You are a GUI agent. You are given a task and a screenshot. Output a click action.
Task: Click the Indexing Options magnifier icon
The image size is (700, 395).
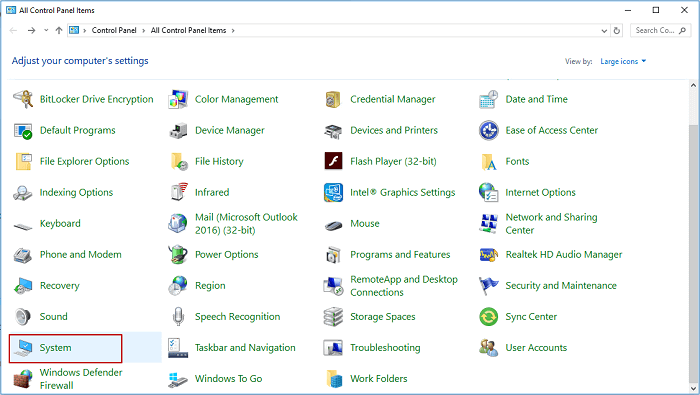[22, 192]
